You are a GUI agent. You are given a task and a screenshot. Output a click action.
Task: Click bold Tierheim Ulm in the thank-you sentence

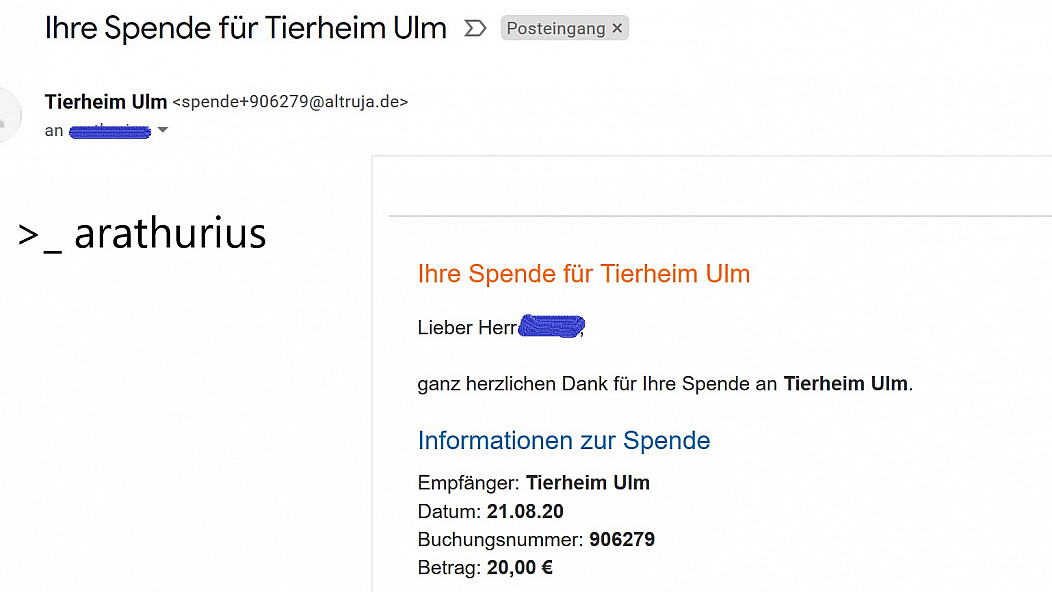[845, 383]
